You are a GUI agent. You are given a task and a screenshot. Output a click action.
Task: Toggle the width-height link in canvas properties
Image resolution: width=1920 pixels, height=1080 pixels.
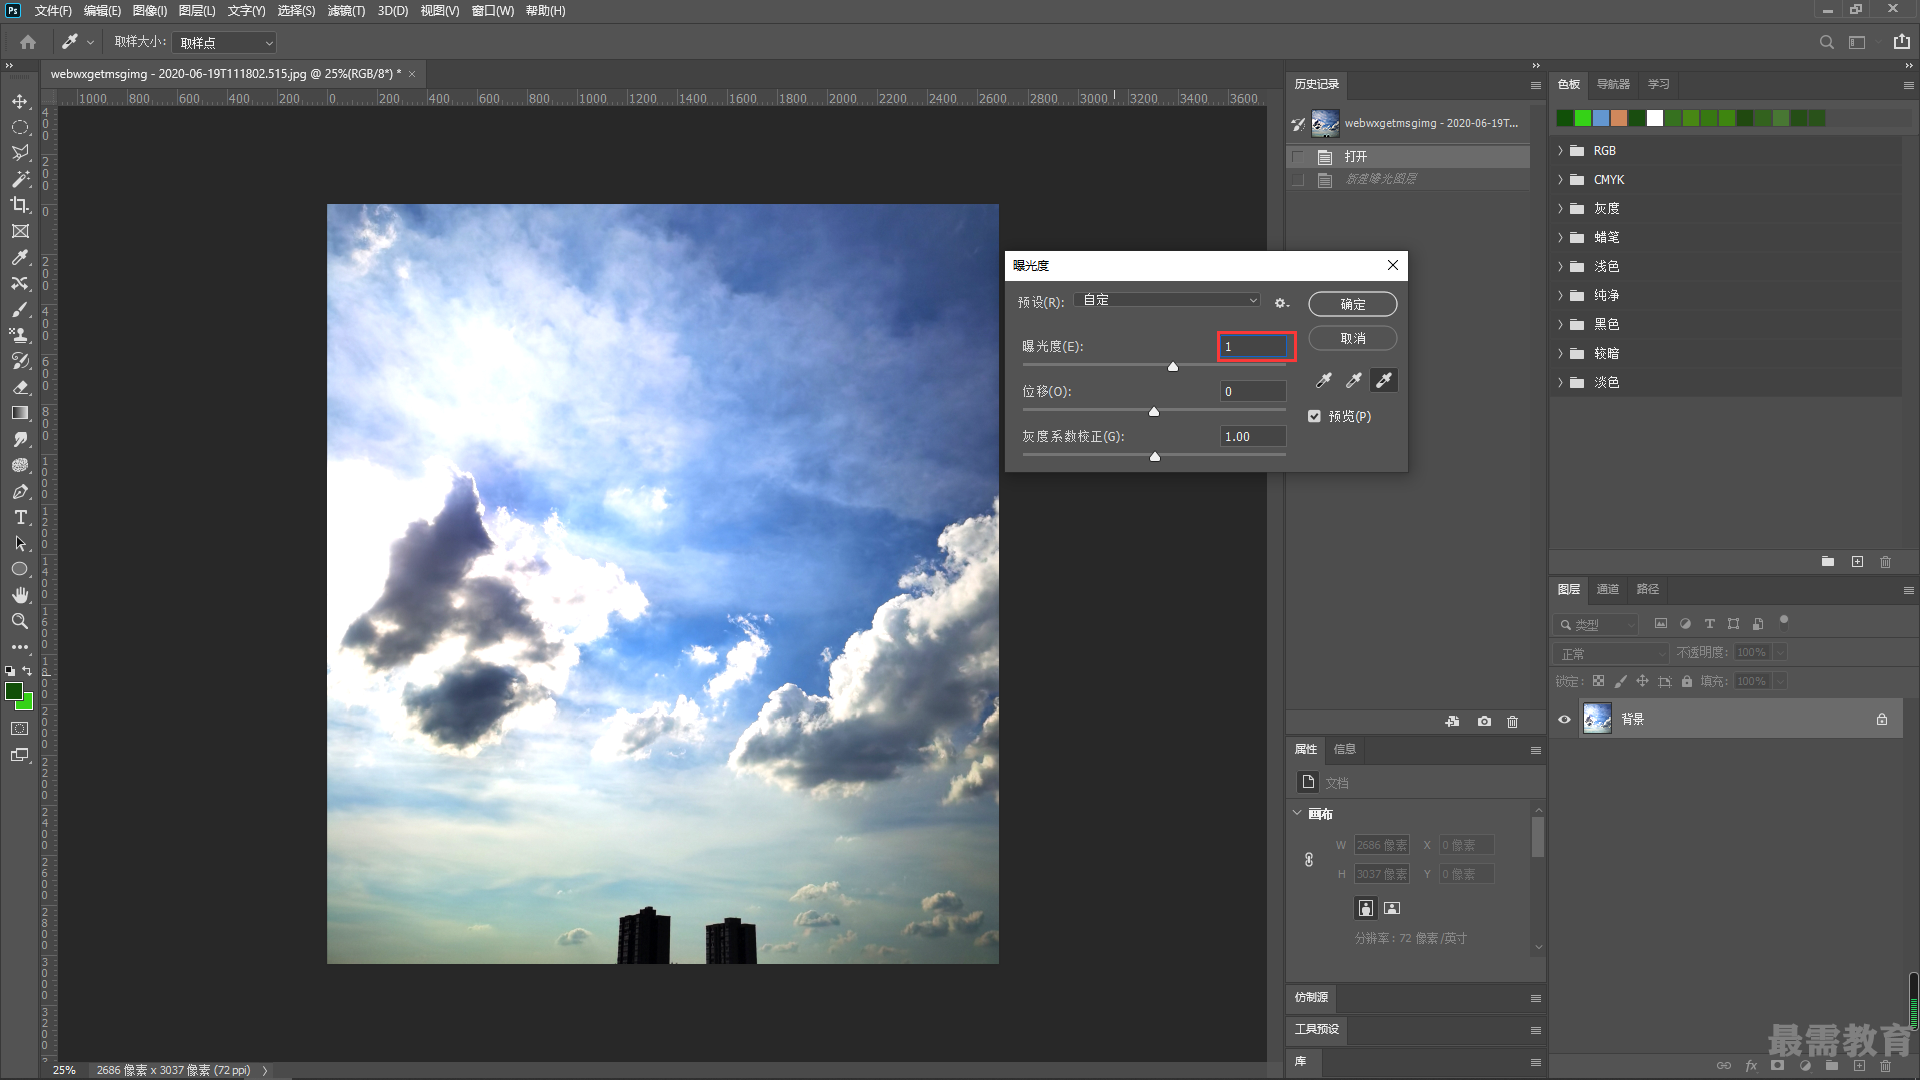(x=1309, y=859)
